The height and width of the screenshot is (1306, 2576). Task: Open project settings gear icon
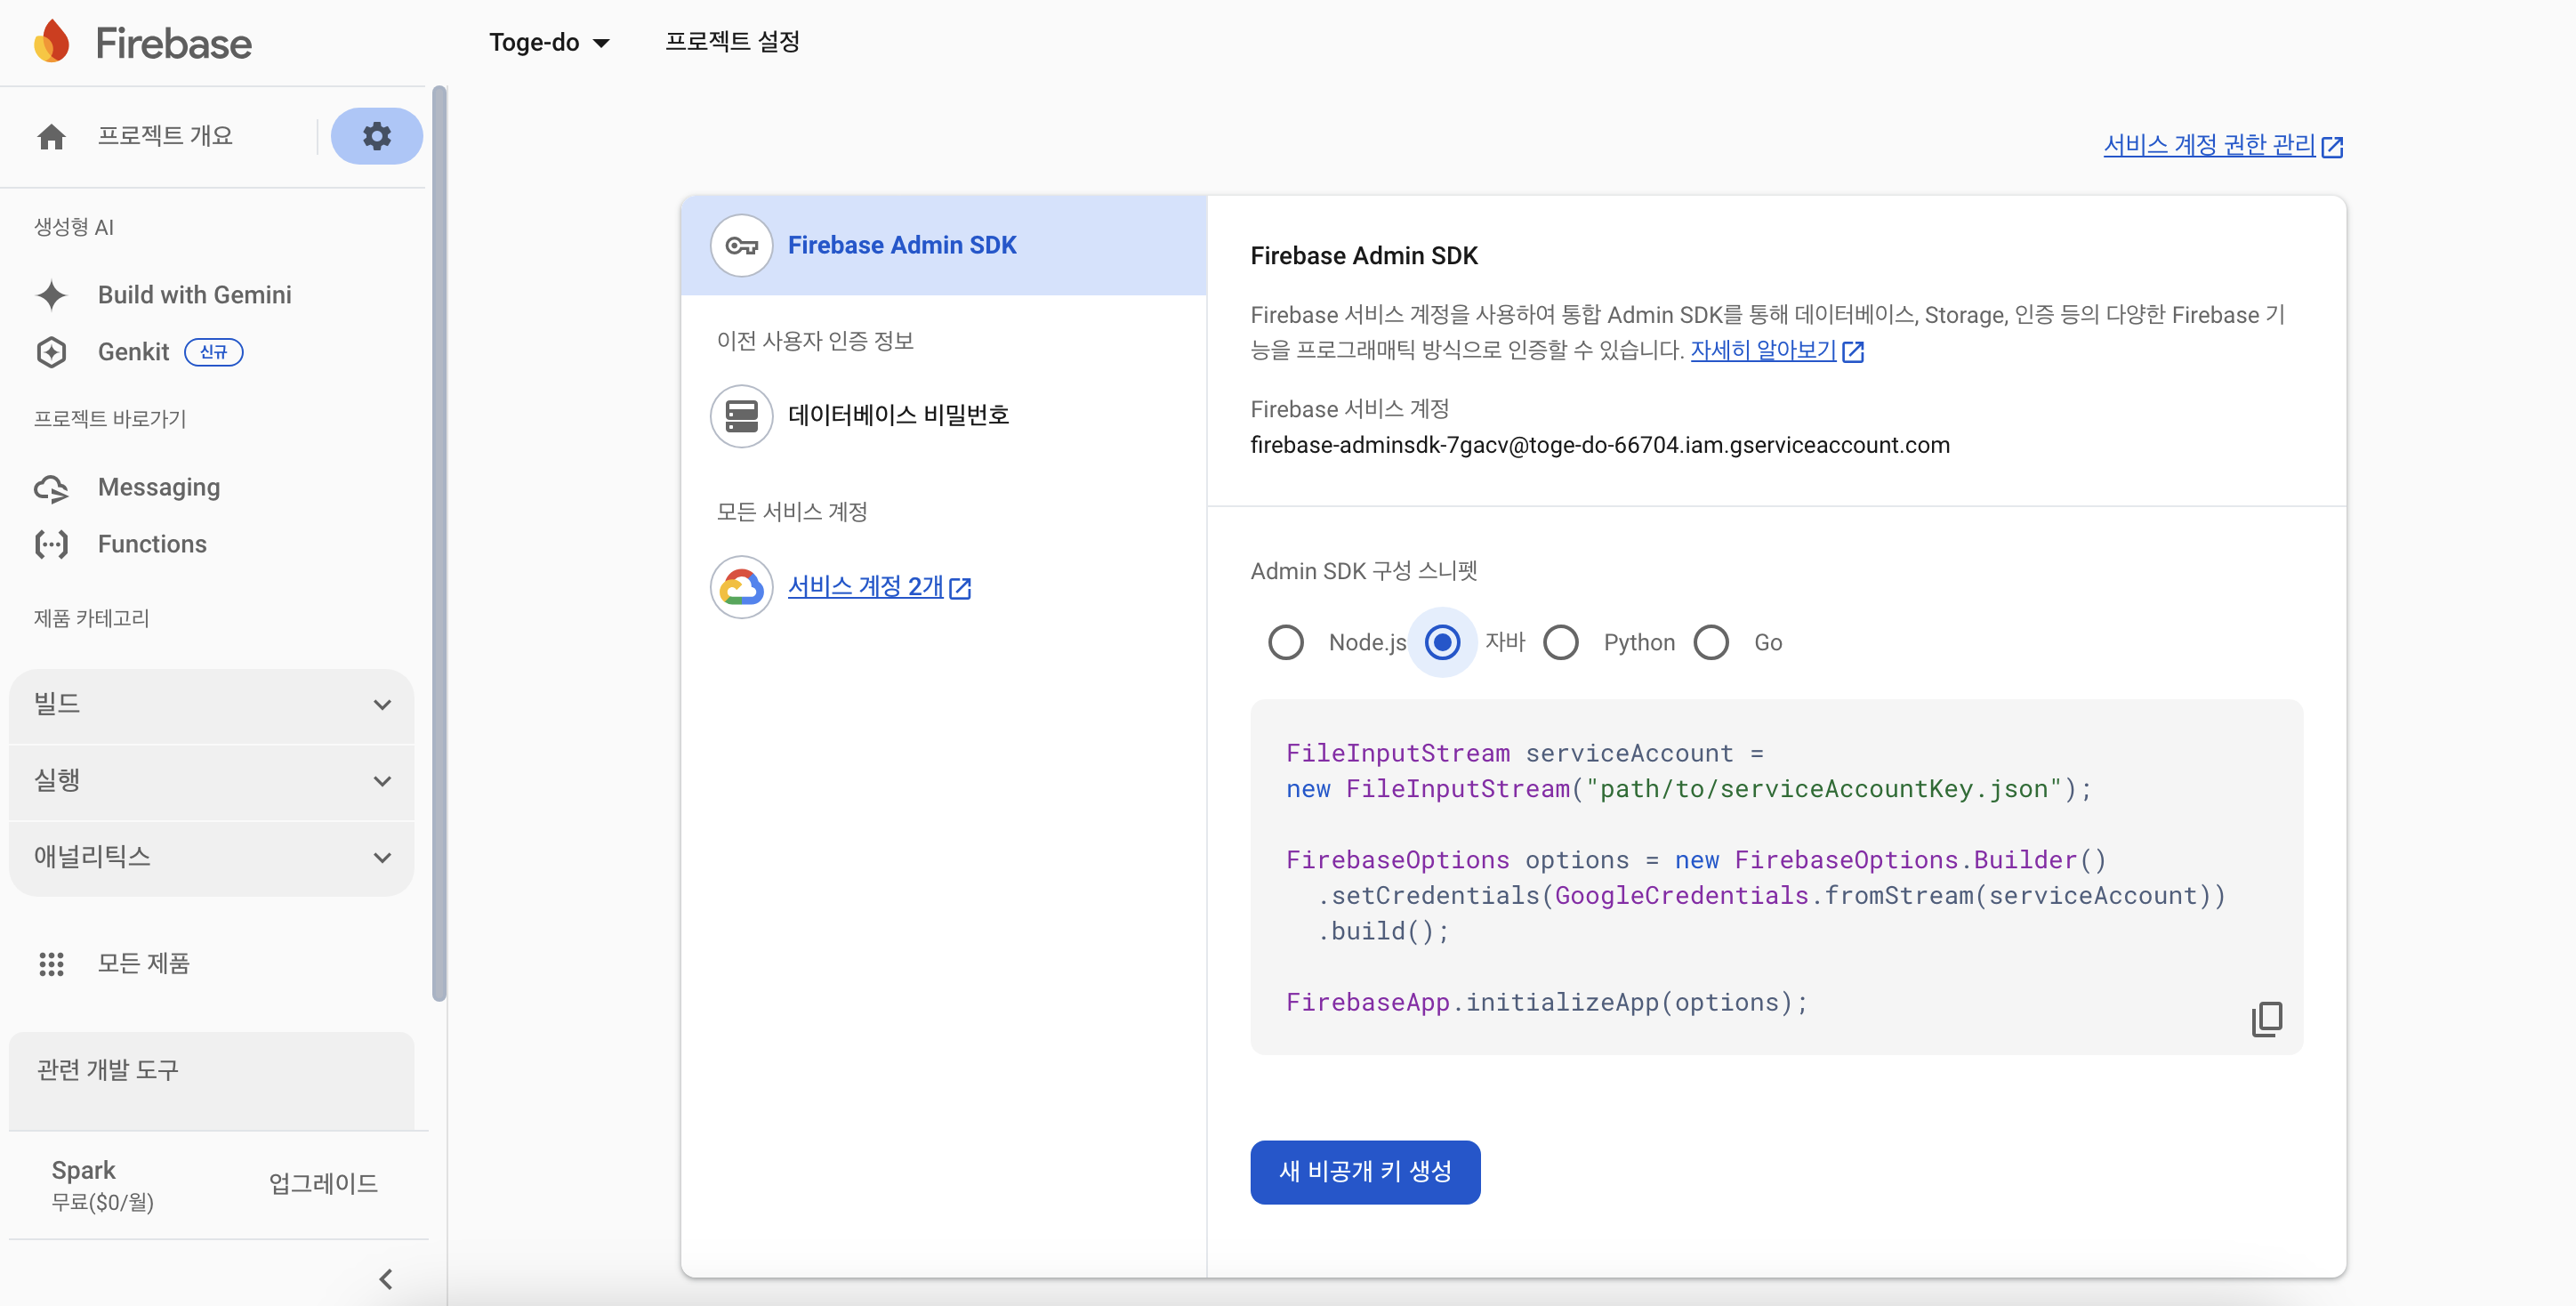376,136
